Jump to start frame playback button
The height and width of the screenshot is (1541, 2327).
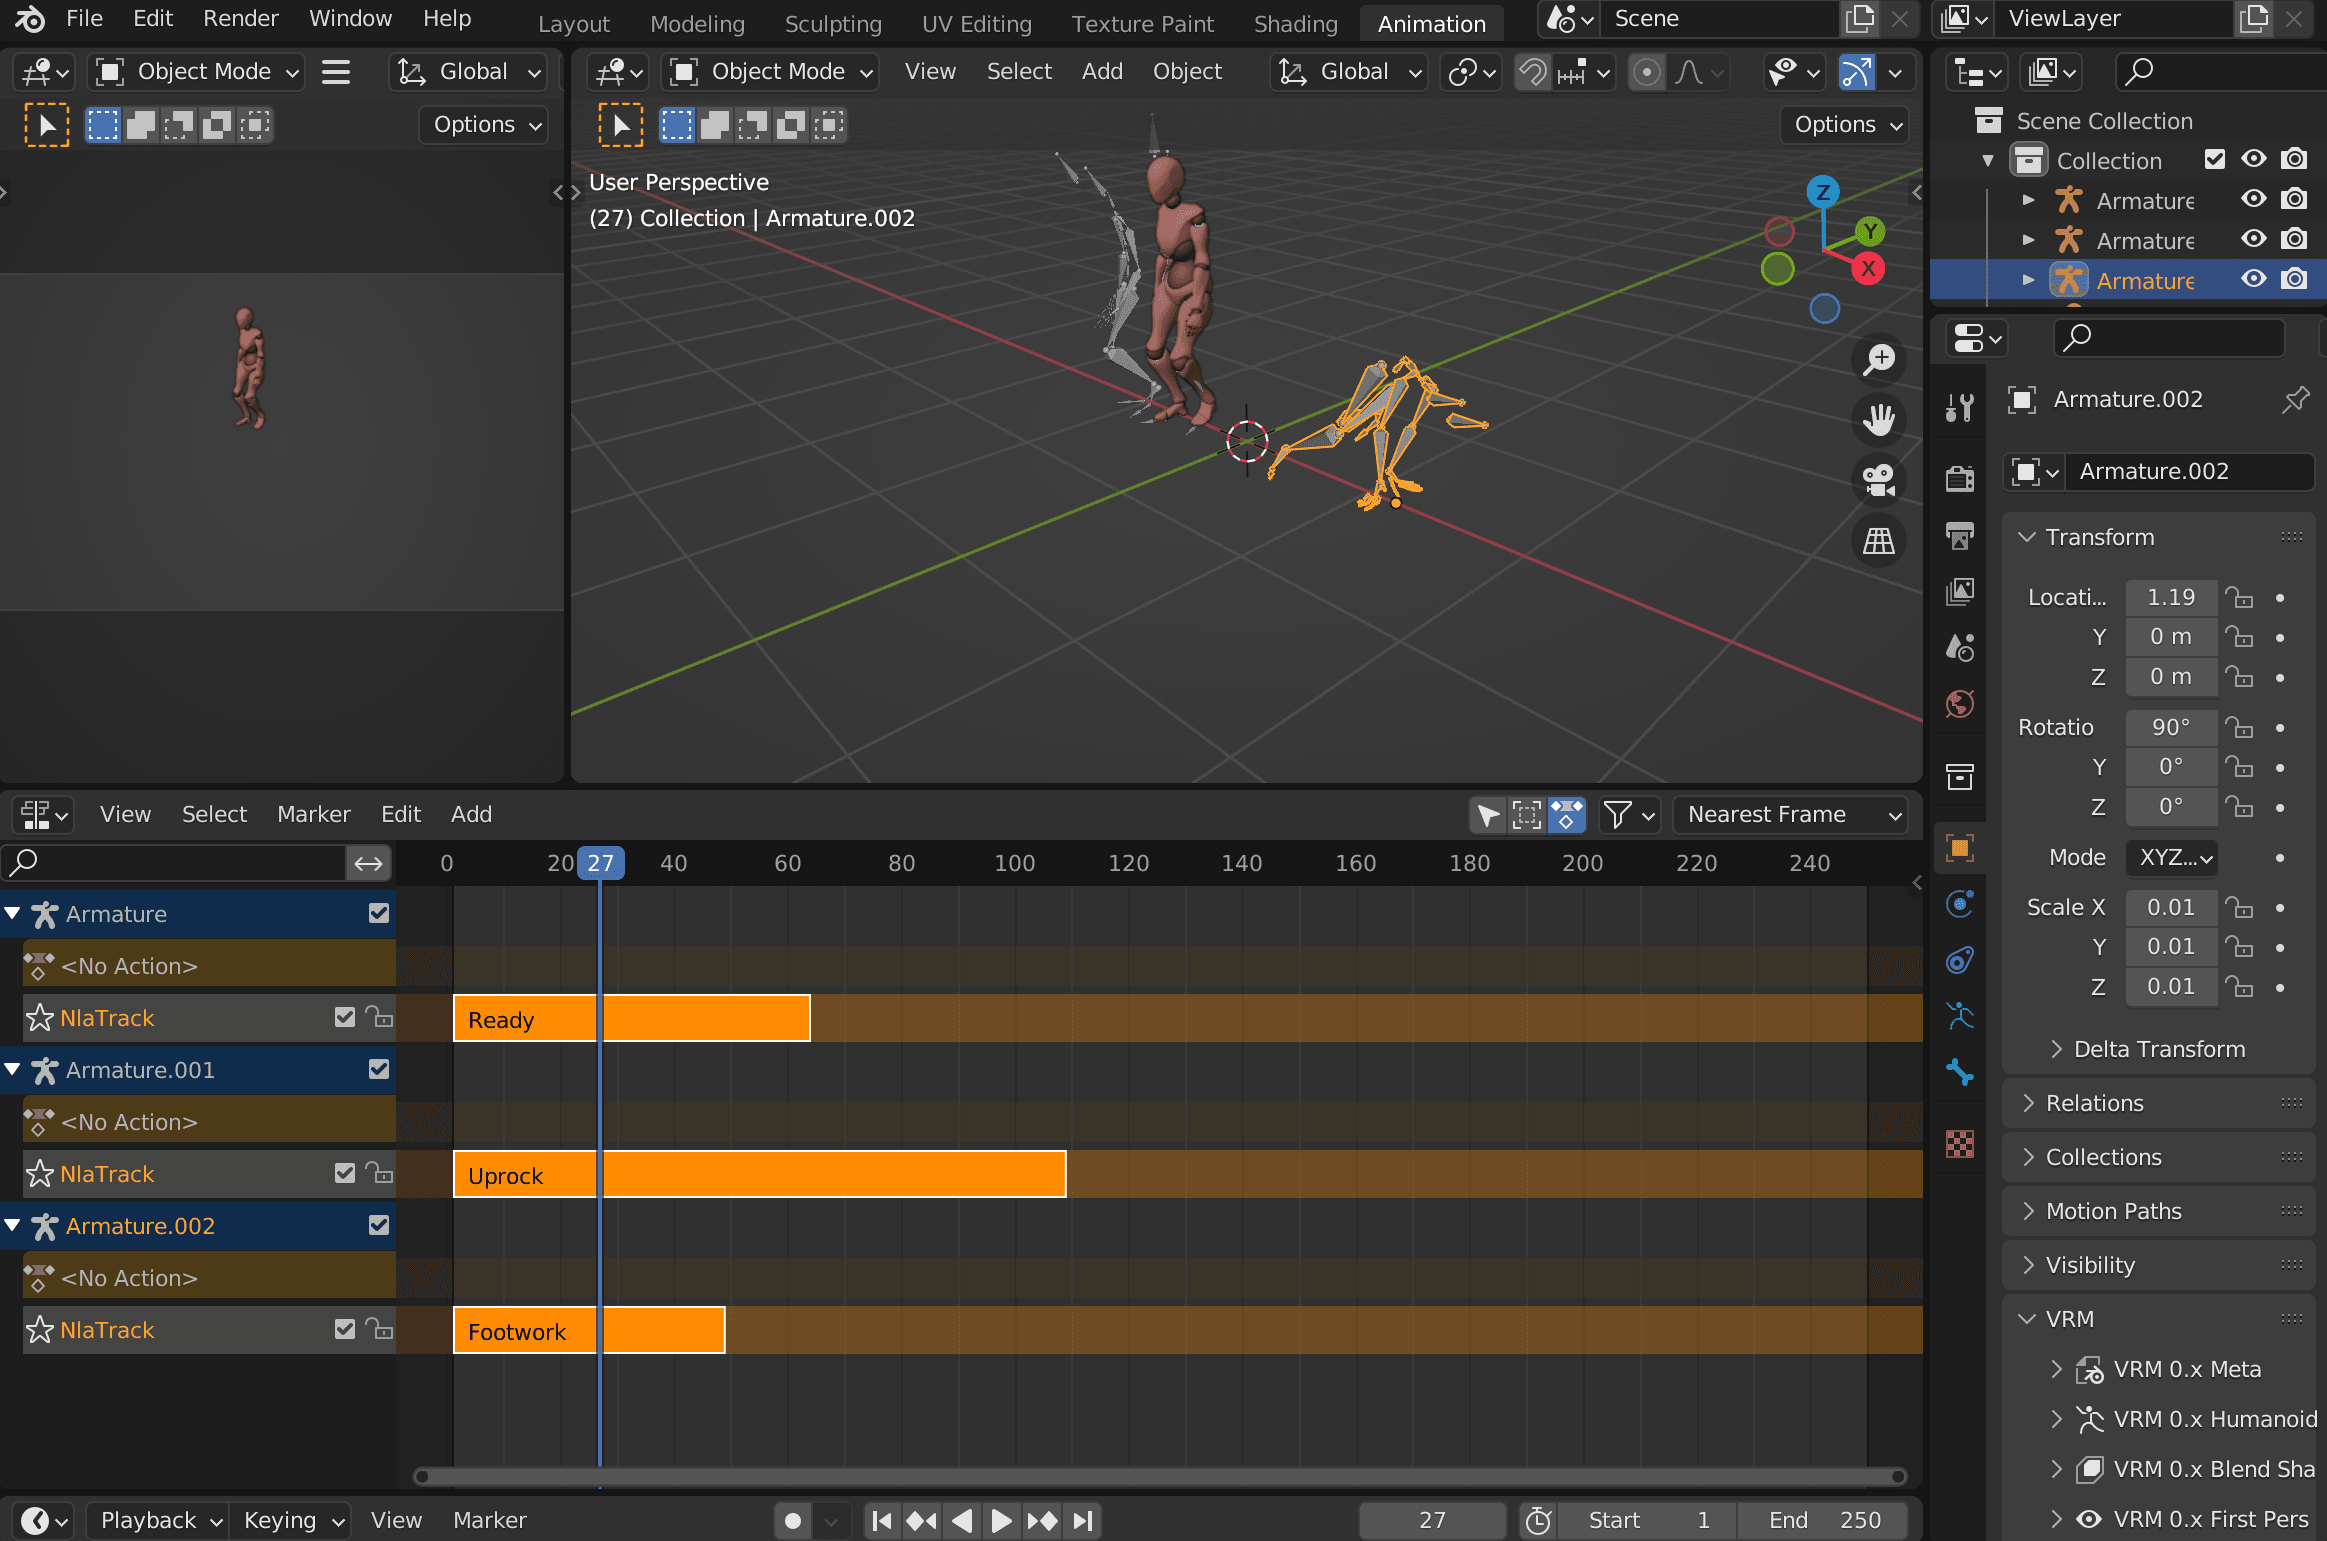tap(882, 1520)
